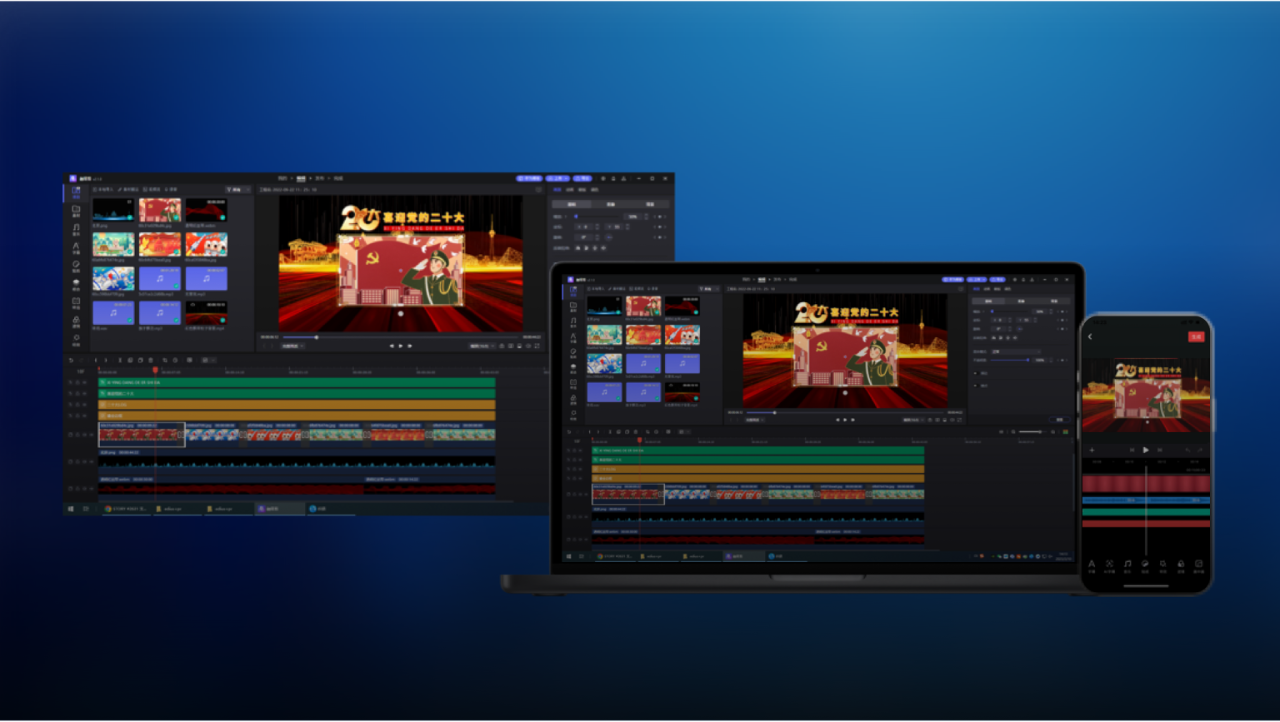This screenshot has width=1280, height=722.
Task: Click outlined button at bottom of laptop properties panel
Action: click(1059, 420)
